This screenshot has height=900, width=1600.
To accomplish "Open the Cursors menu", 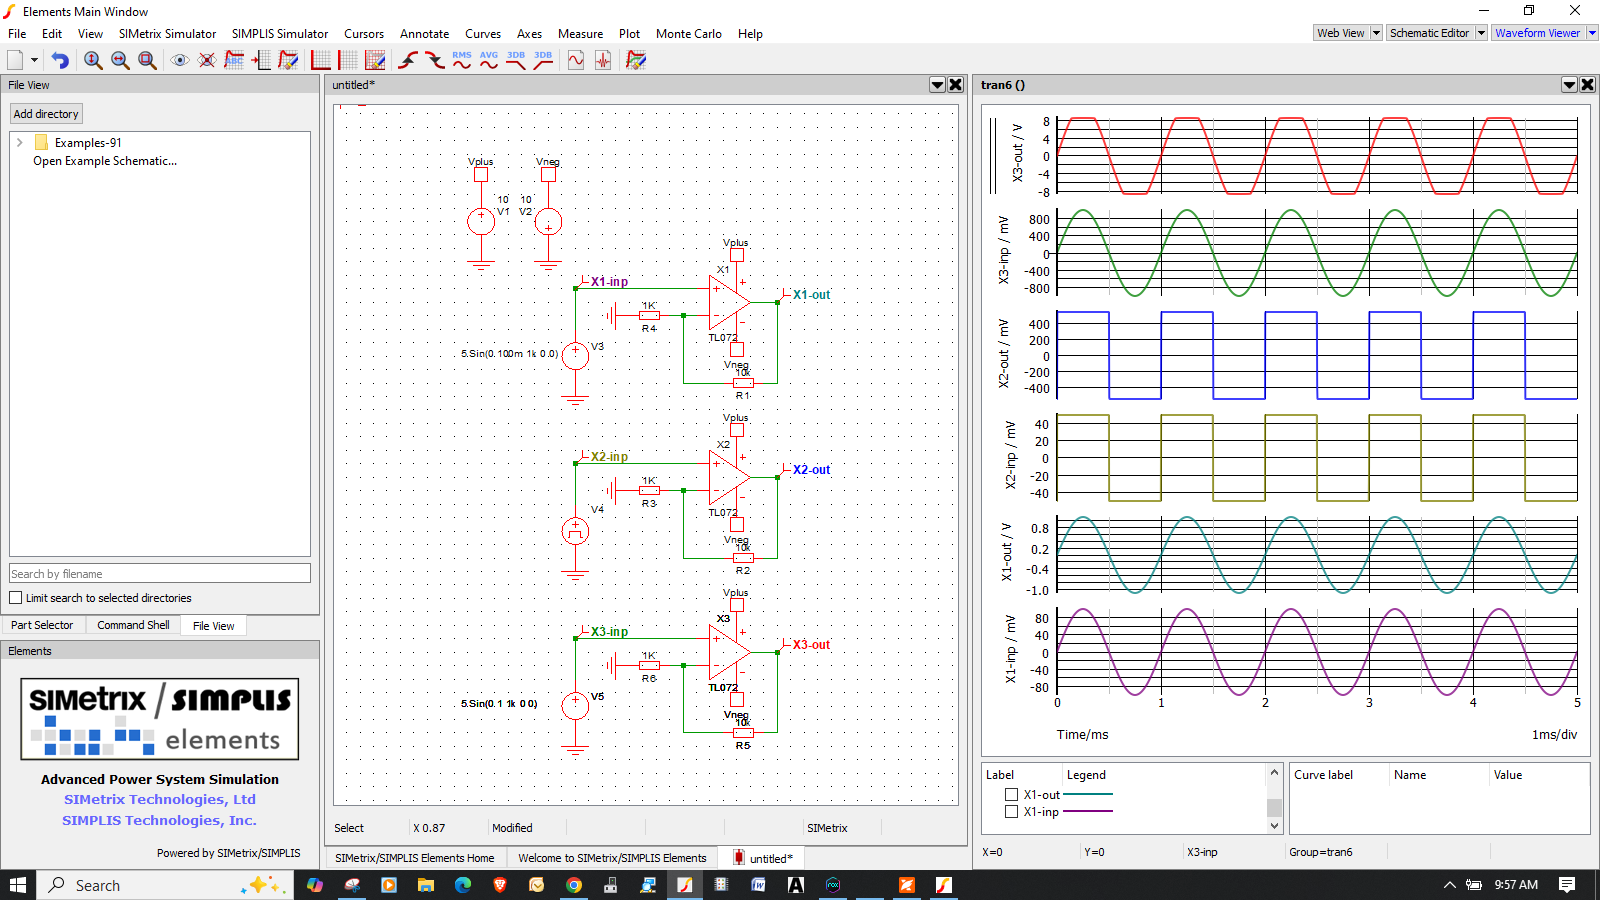I will click(x=364, y=33).
